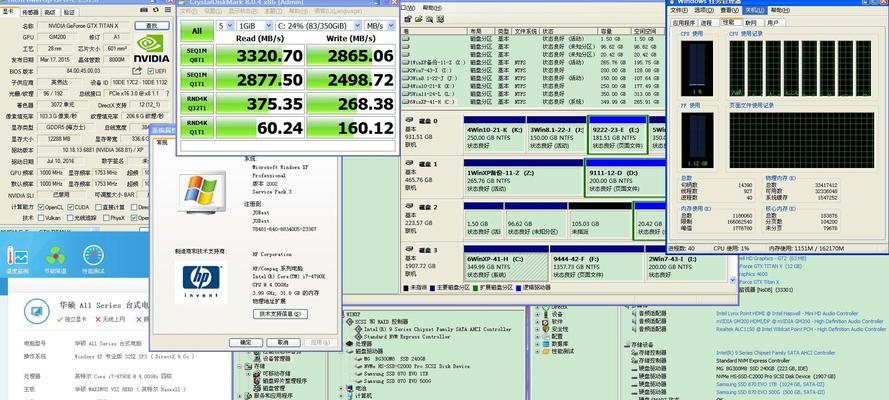Viewport: 889px width, 400px height.
Task: Open 帮助(H) menu in Task Manager
Action: (x=780, y=10)
